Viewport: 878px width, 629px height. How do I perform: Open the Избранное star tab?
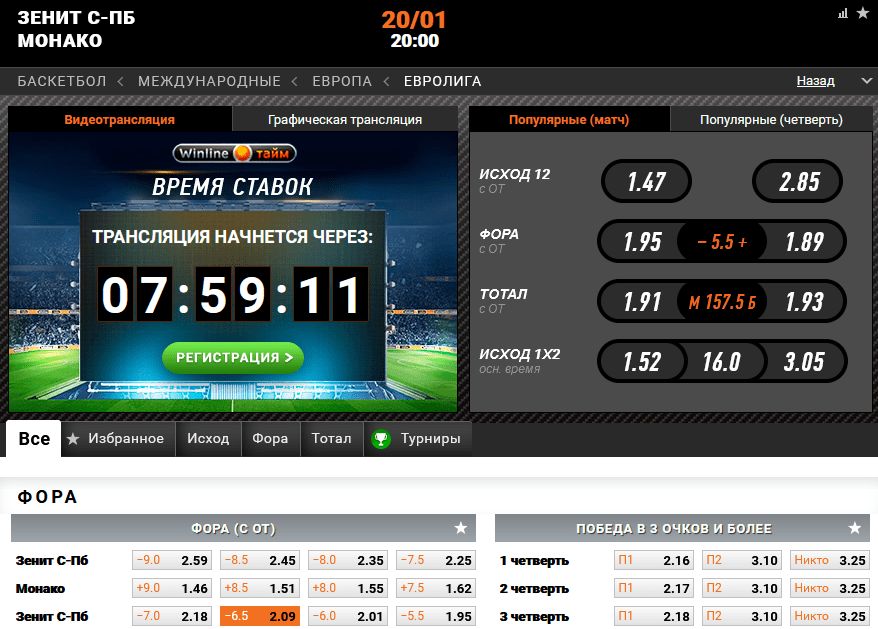coord(116,439)
